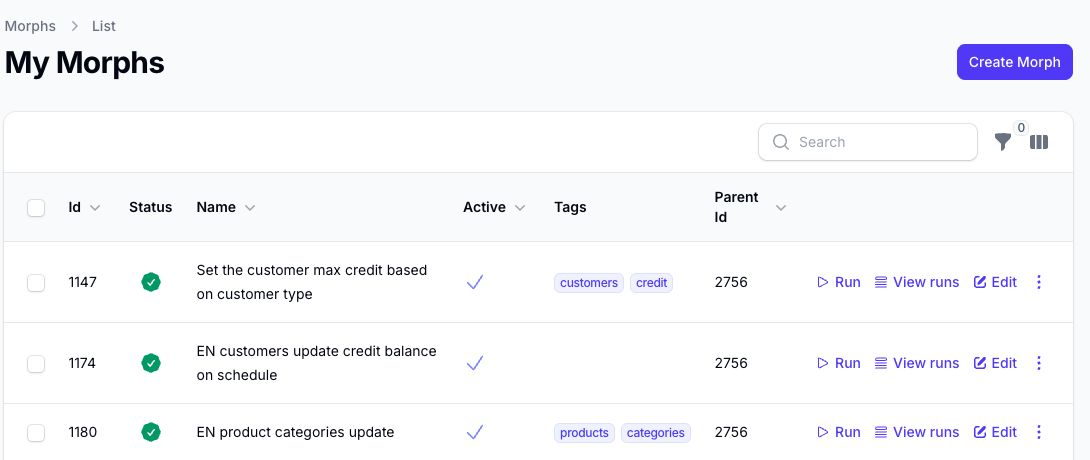Click the customers tag
The height and width of the screenshot is (460, 1090).
pyautogui.click(x=589, y=283)
